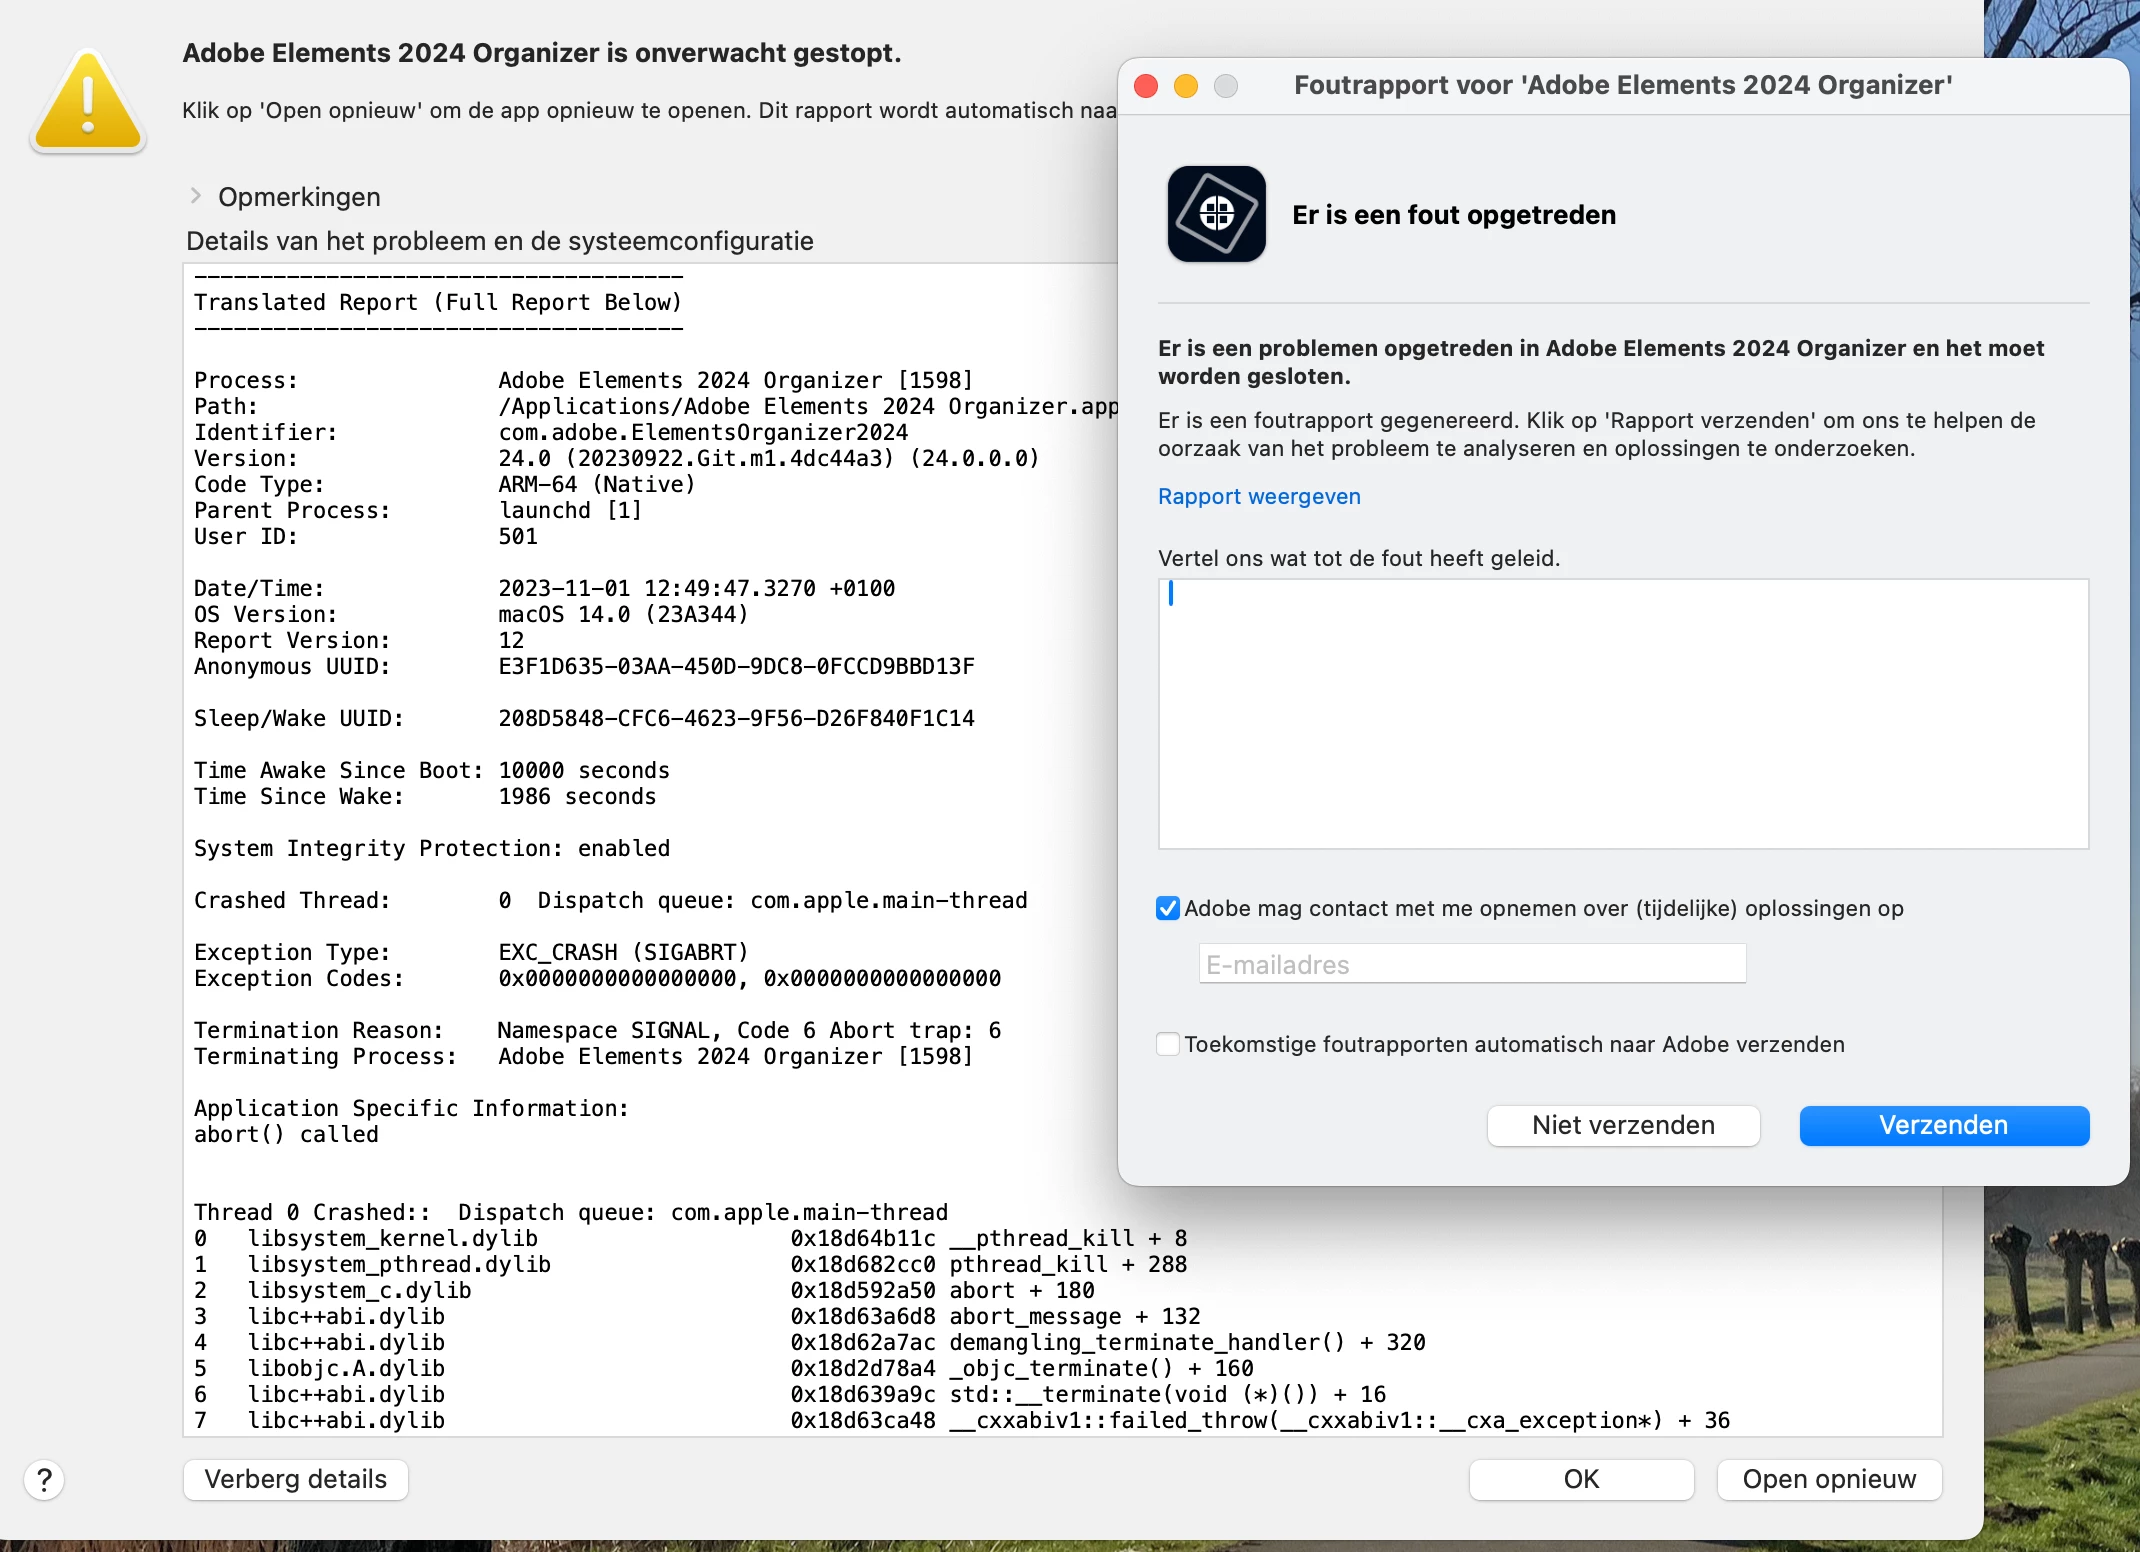The width and height of the screenshot is (2140, 1552).
Task: Click the Verberg details button
Action: (x=295, y=1479)
